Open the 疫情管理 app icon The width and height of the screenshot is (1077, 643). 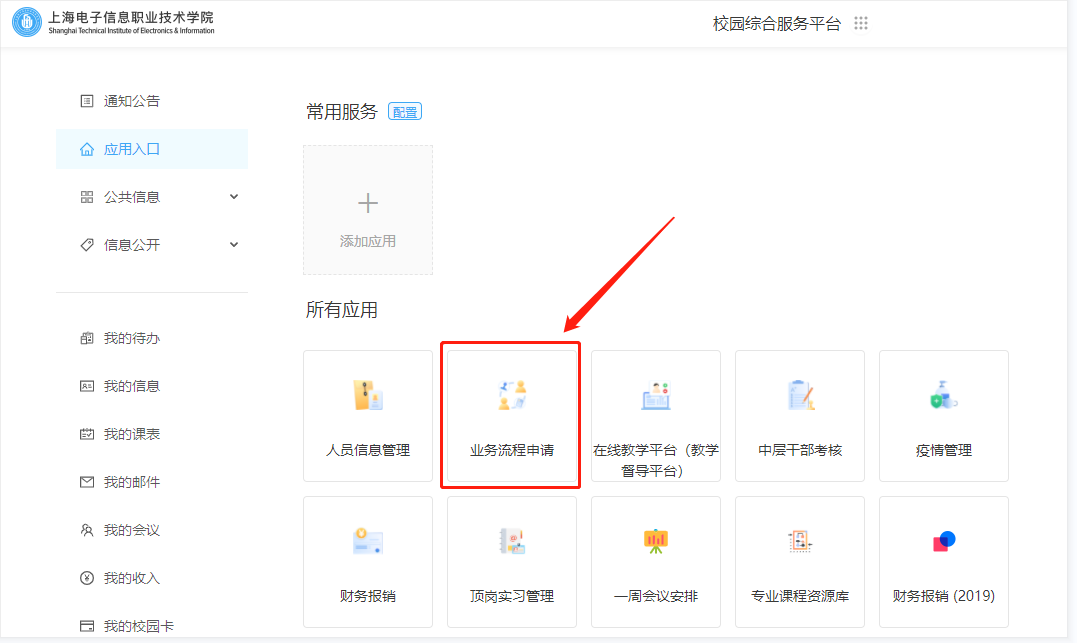pyautogui.click(x=943, y=396)
